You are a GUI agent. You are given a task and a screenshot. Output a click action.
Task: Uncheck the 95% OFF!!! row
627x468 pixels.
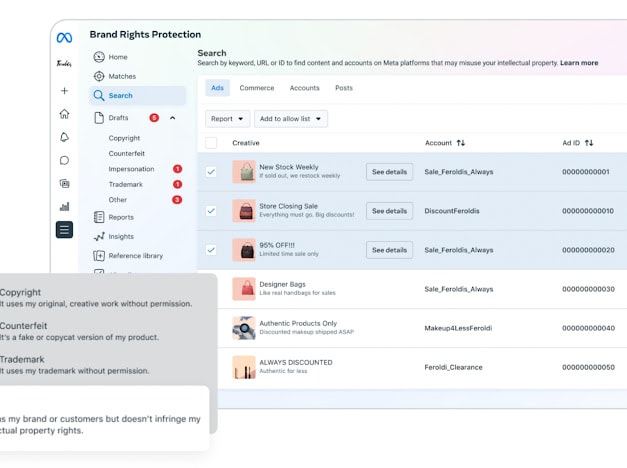pyautogui.click(x=211, y=250)
